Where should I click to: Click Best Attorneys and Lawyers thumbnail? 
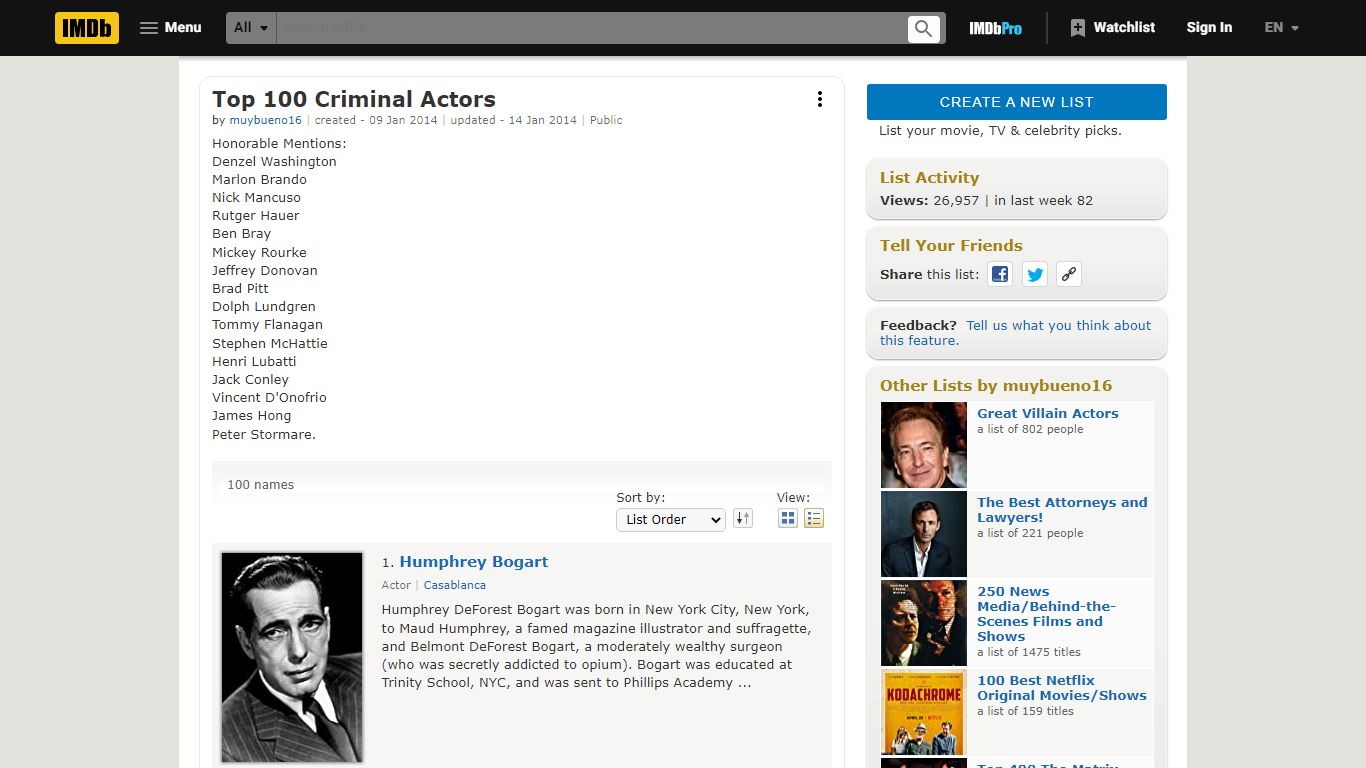click(924, 534)
